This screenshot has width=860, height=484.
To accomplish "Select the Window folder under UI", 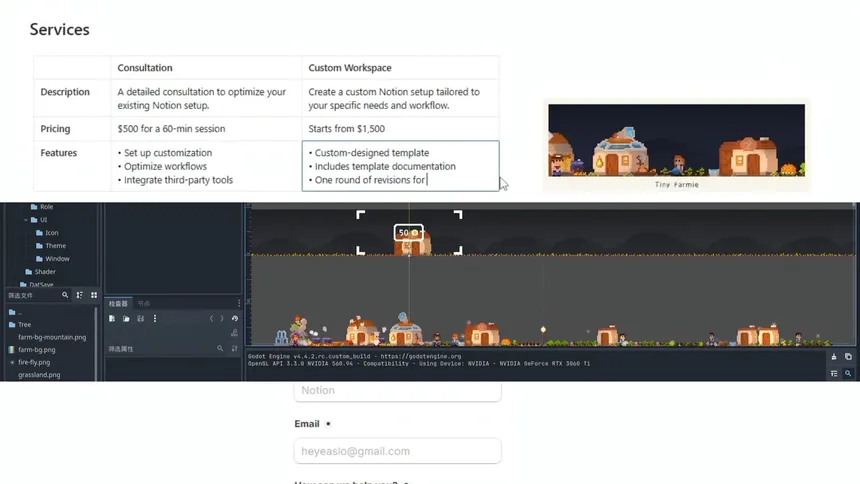I will tap(53, 258).
